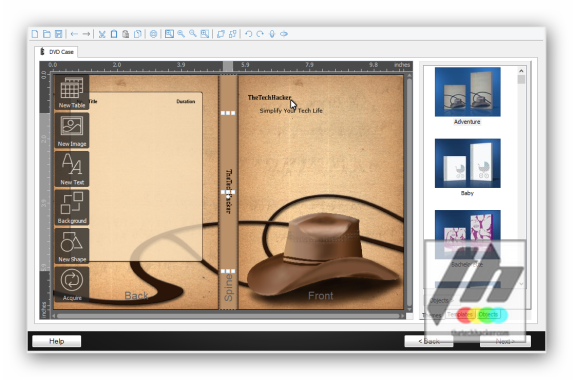Select the New Shape tool
The image size is (573, 380).
[72, 246]
